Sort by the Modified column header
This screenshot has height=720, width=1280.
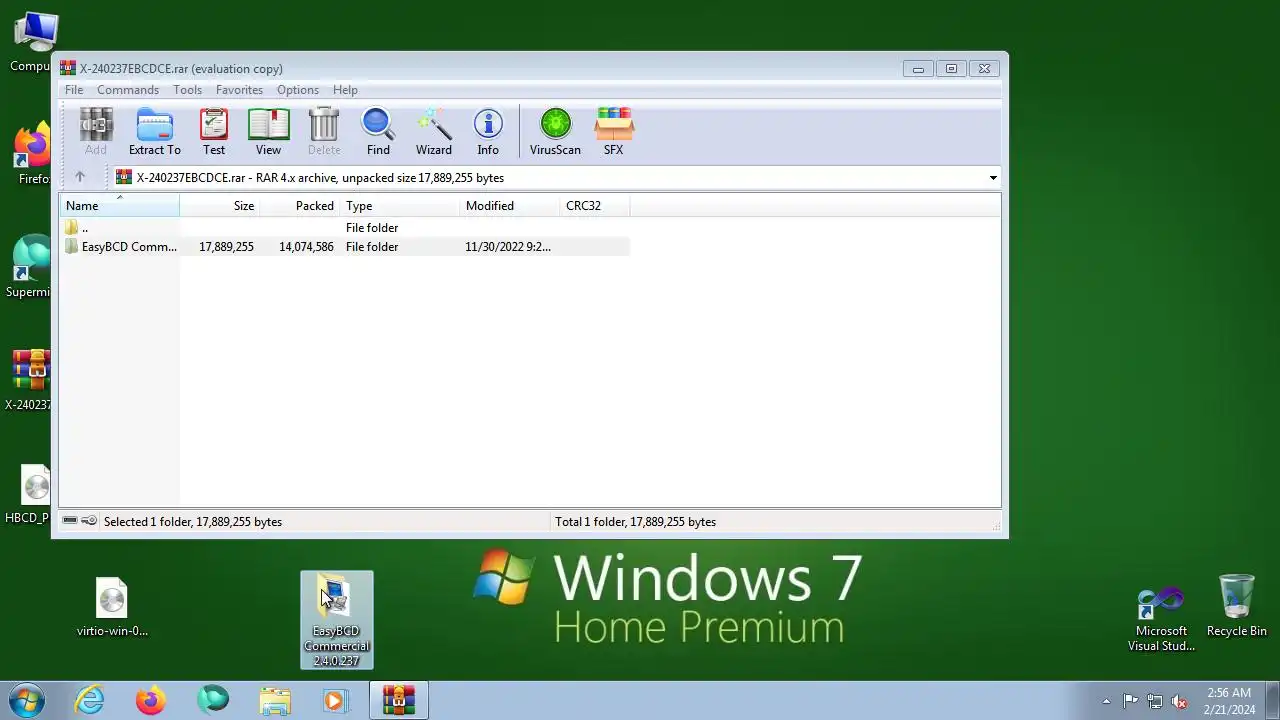pyautogui.click(x=510, y=205)
